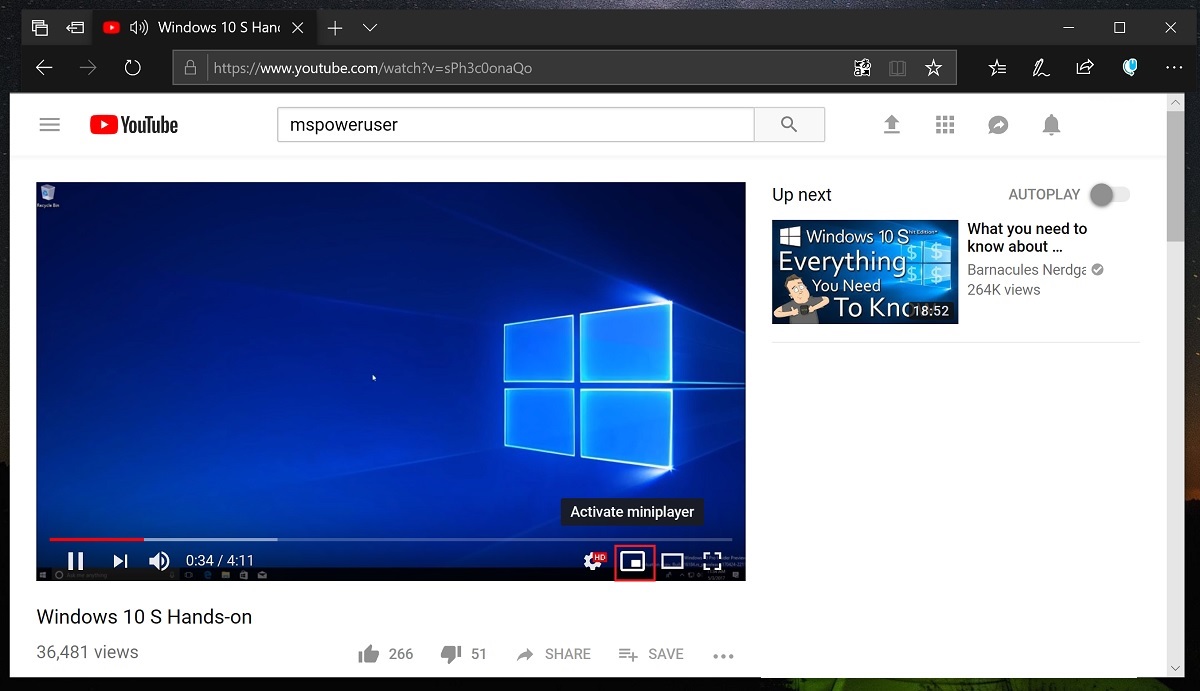The height and width of the screenshot is (691, 1200).
Task: Click the video progress bar
Action: tap(391, 539)
